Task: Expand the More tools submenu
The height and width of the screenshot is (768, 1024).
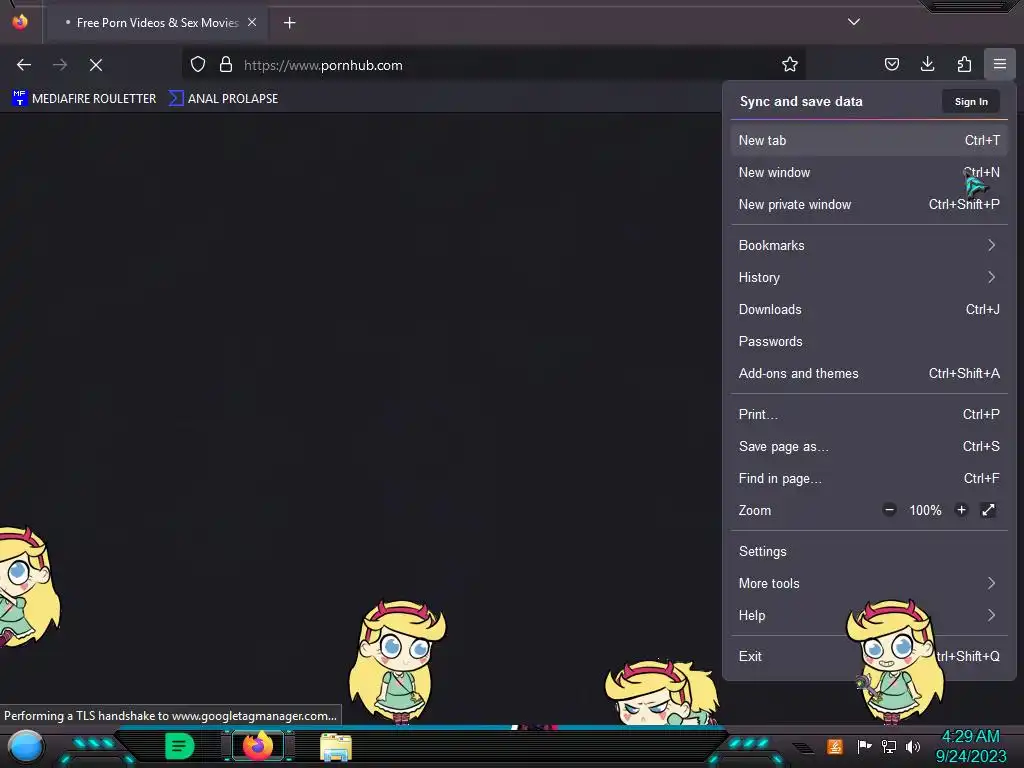Action: [x=869, y=583]
